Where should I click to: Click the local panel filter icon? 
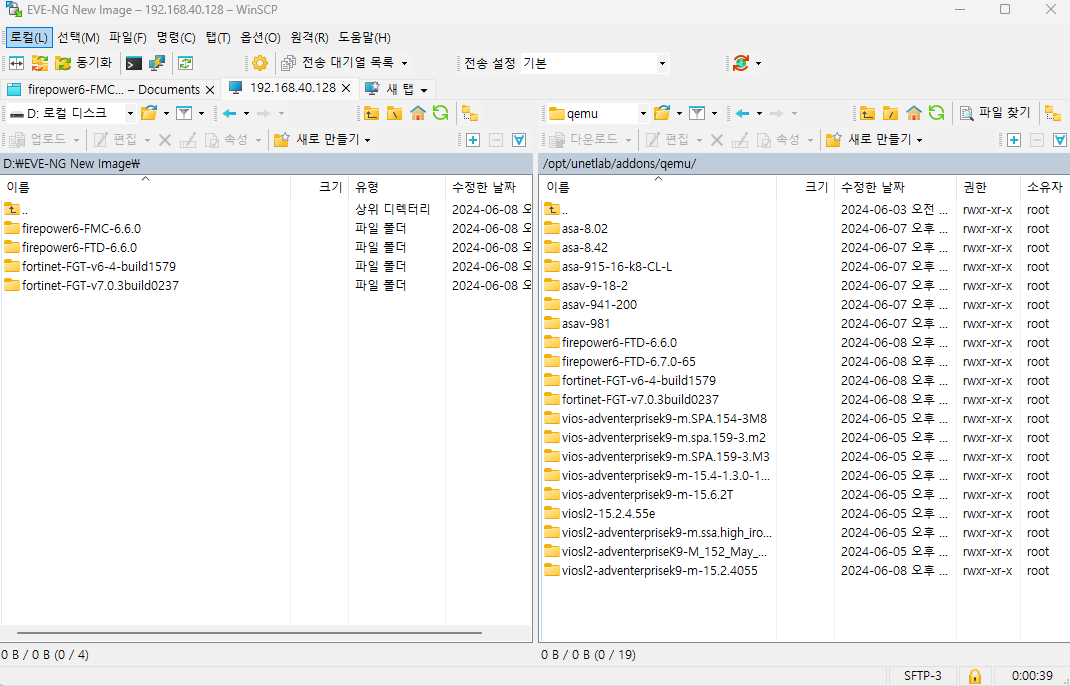point(184,113)
